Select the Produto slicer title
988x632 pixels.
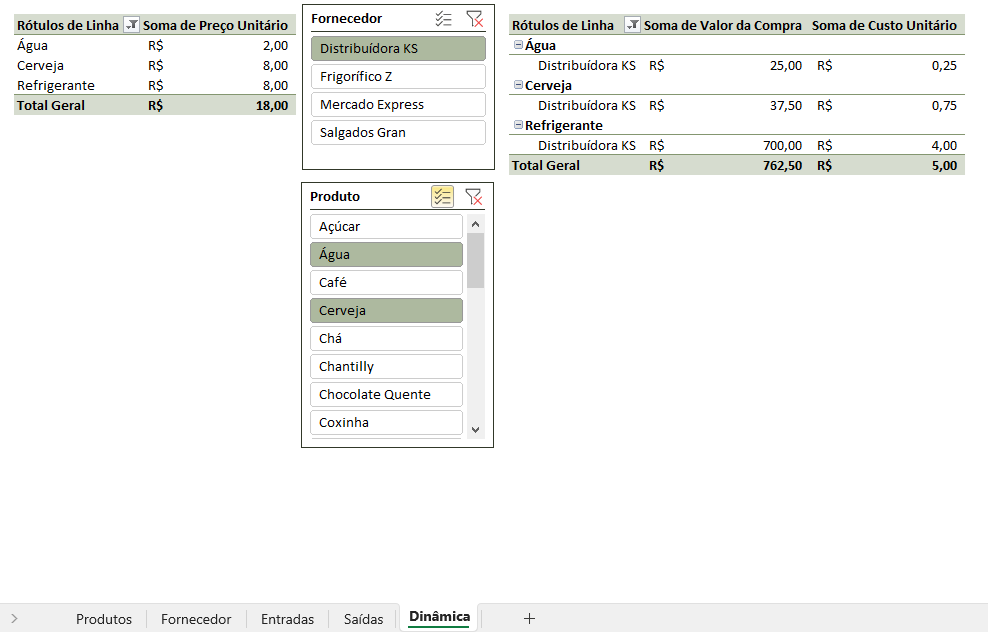point(335,196)
